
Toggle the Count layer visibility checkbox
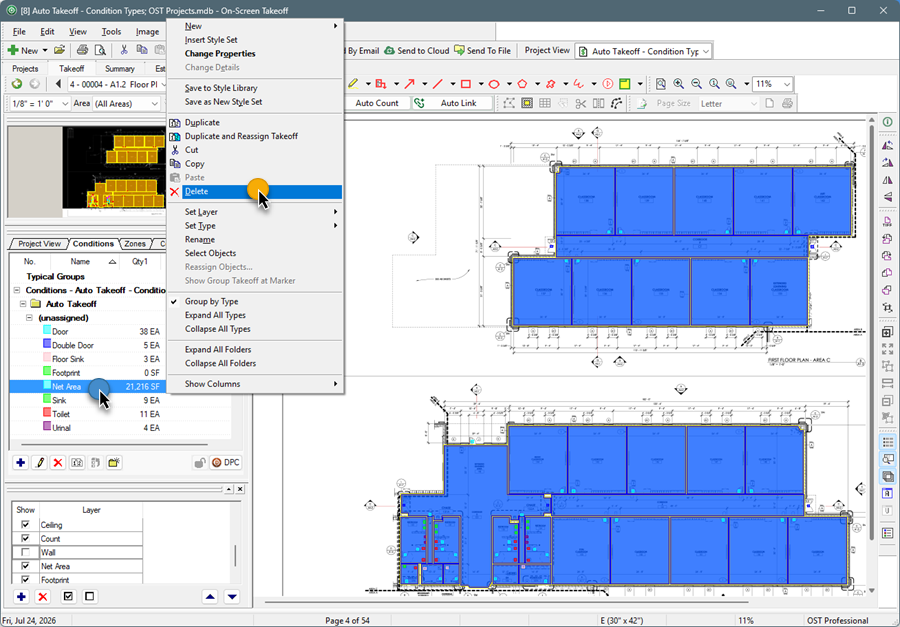(x=25, y=539)
